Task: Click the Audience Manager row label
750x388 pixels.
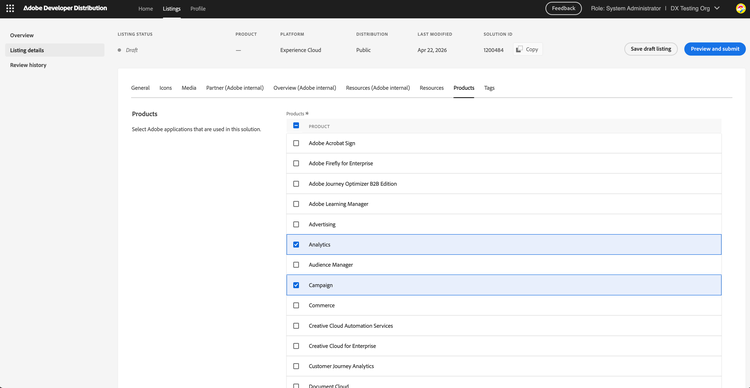Action: click(331, 265)
